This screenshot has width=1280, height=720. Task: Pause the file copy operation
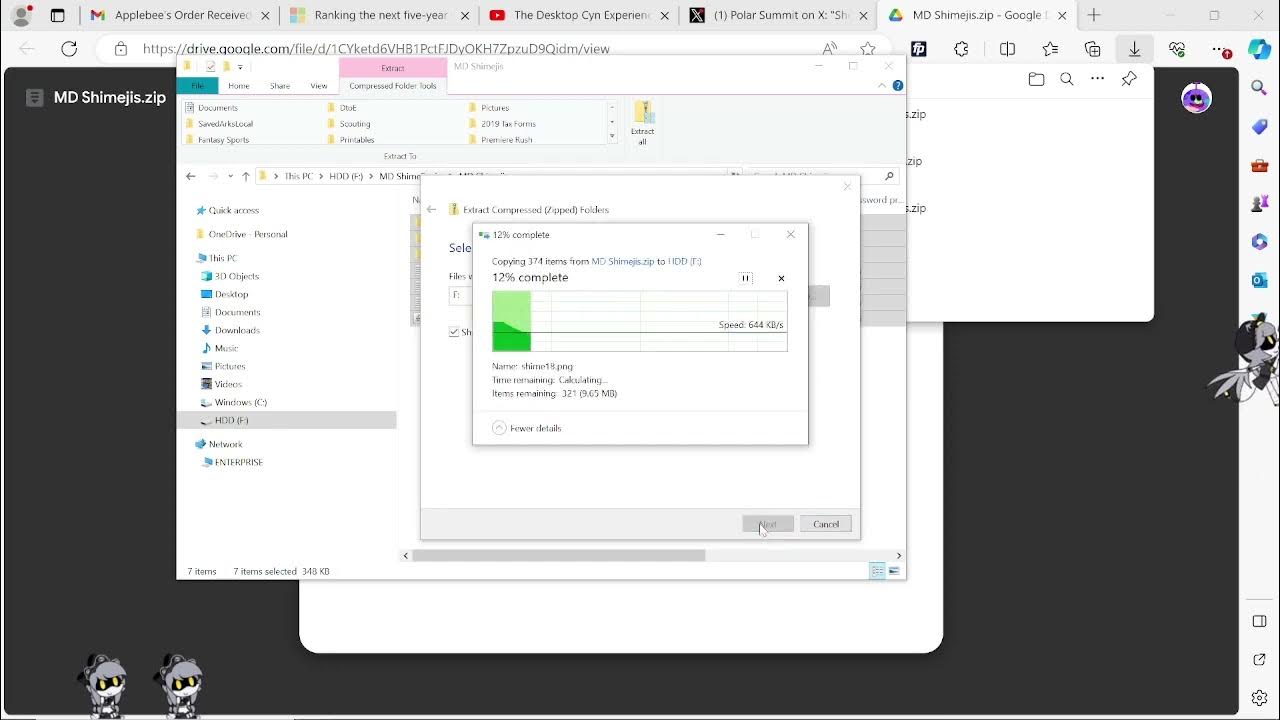[x=746, y=278]
